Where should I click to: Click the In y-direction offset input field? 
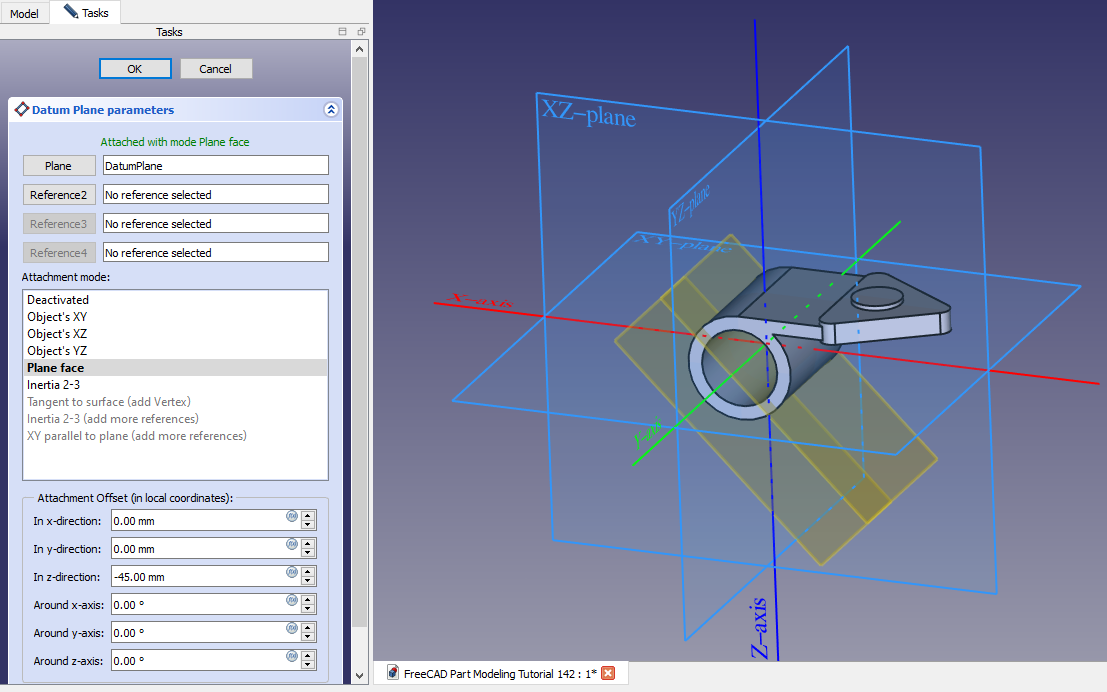(x=197, y=549)
